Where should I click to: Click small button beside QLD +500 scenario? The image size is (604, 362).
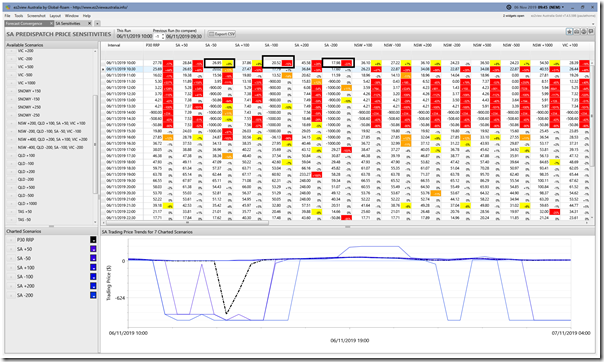point(11,188)
